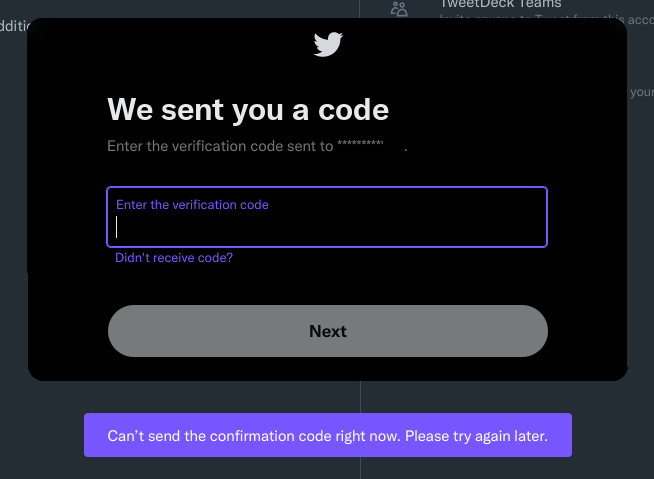The height and width of the screenshot is (479, 654).
Task: Click the purple 'Enter the verification code' label
Action: [x=192, y=204]
